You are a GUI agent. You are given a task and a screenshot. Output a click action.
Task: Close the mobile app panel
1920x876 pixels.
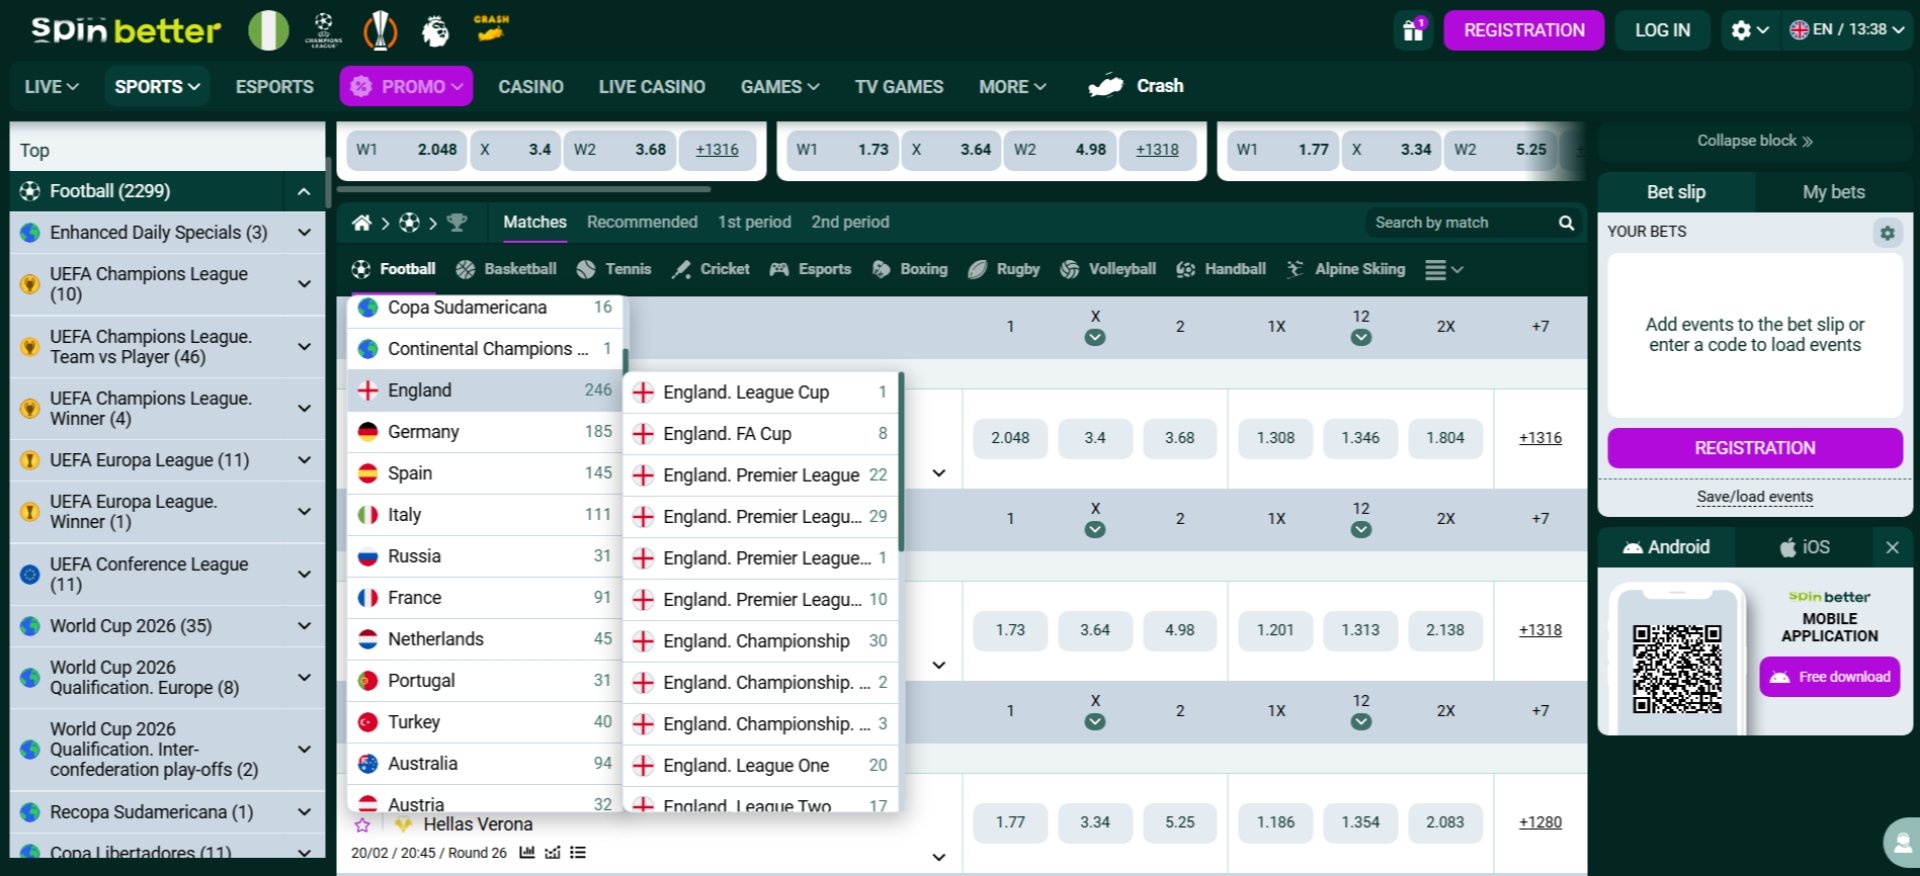1892,547
